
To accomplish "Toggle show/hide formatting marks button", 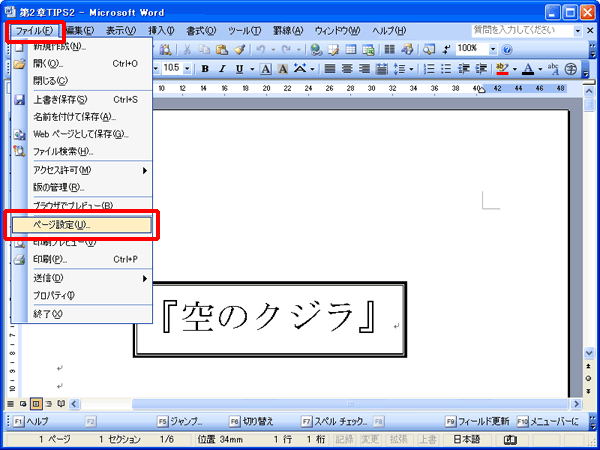I will [x=446, y=49].
